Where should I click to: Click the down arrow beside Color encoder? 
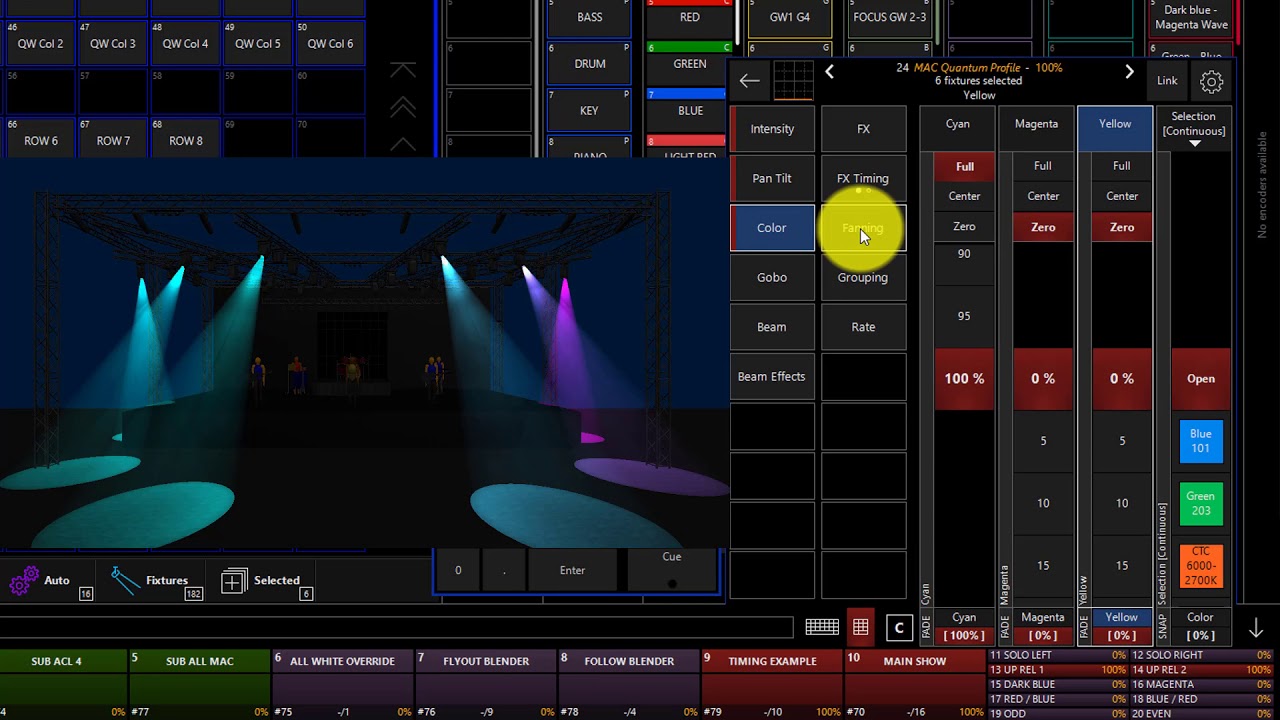(x=1256, y=628)
